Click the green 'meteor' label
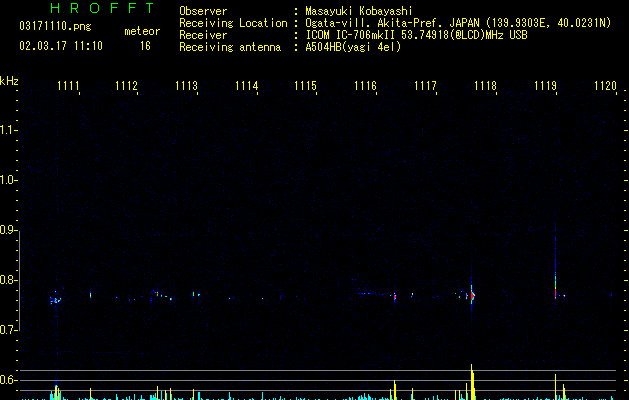Screen dimensions: 629x400 click(142, 31)
